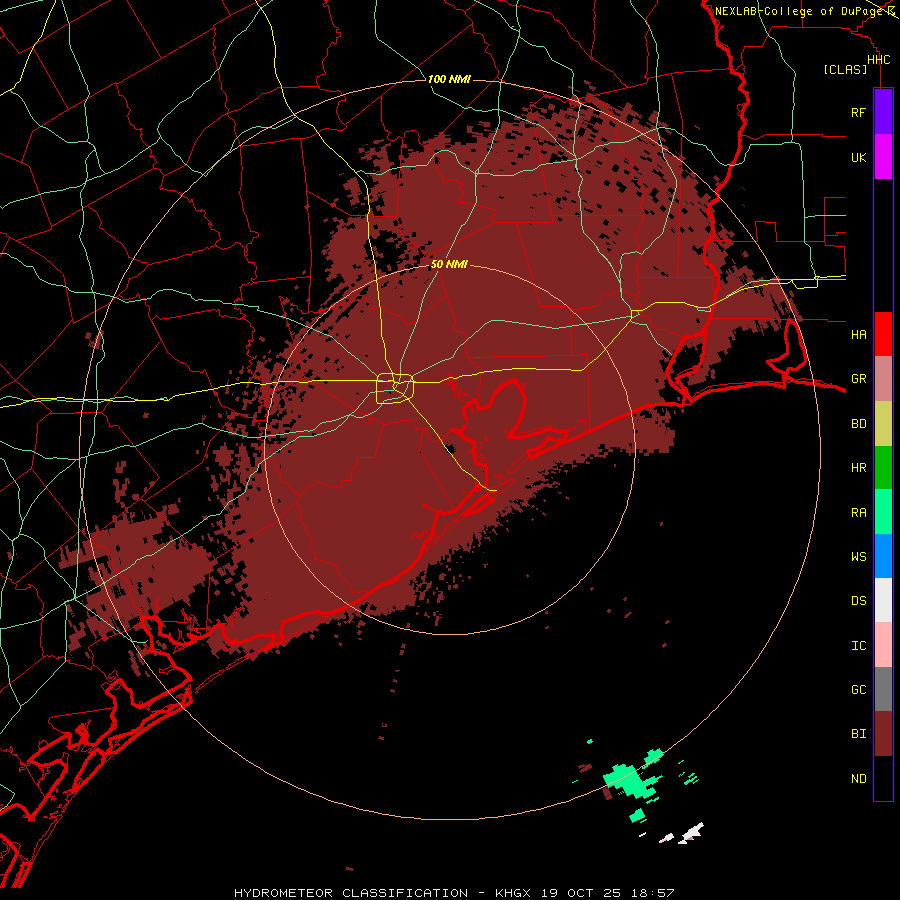This screenshot has height=900, width=900.
Task: Click the HR label in the legend
Action: (858, 468)
